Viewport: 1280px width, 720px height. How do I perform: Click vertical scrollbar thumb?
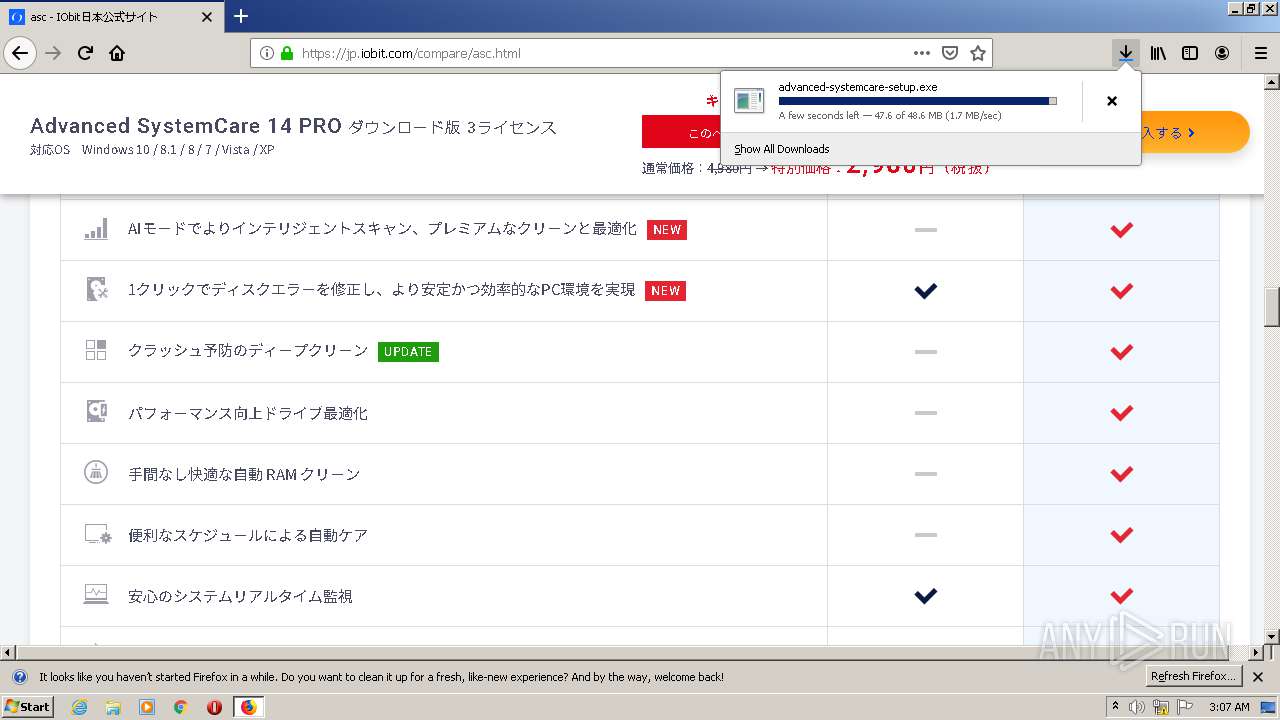pyautogui.click(x=1272, y=307)
